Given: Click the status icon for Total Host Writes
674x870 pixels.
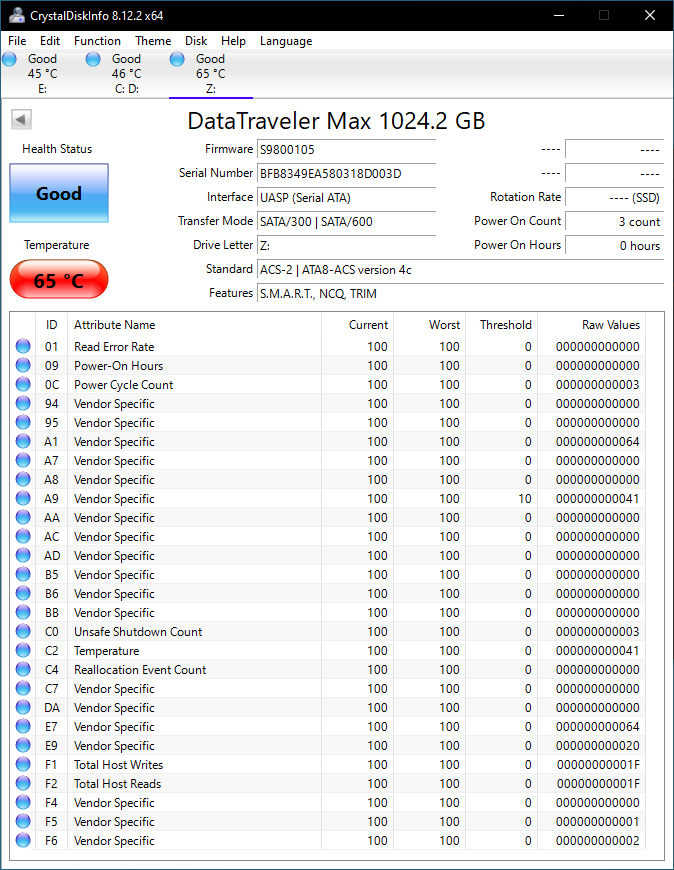Looking at the screenshot, I should [x=23, y=764].
